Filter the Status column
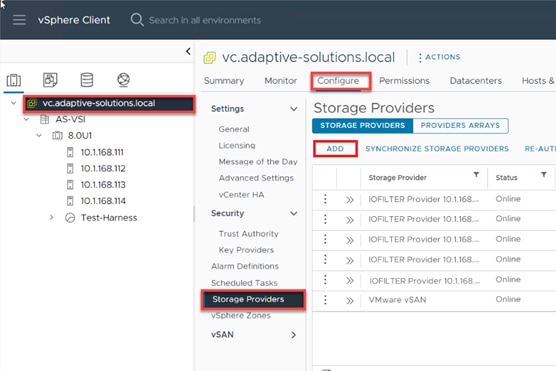 [544, 175]
